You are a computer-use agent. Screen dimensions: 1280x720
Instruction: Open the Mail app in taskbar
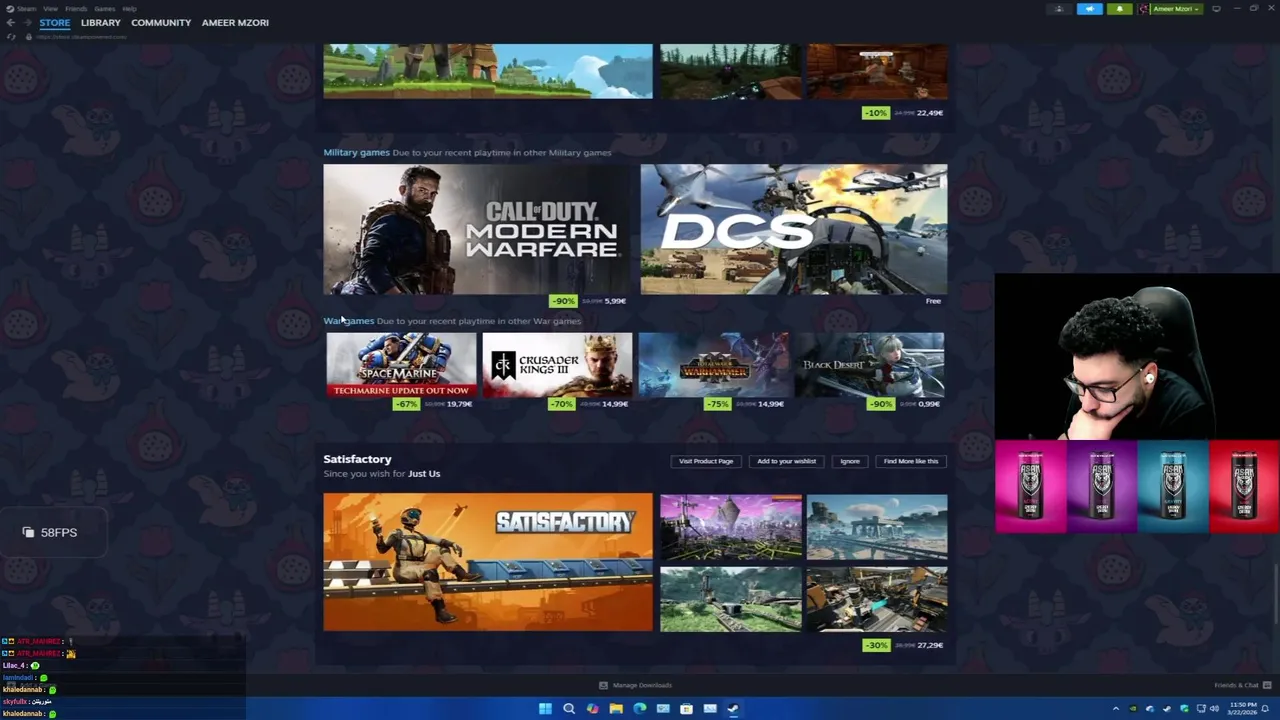pyautogui.click(x=663, y=709)
